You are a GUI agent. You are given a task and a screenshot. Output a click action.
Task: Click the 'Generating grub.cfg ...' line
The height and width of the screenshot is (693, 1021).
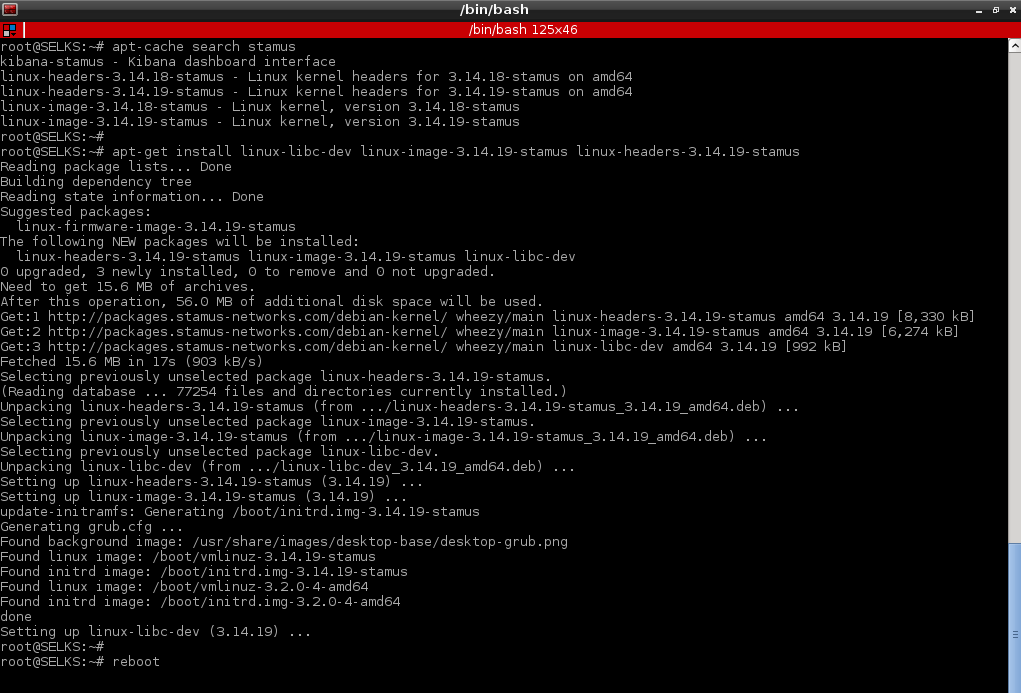[92, 526]
